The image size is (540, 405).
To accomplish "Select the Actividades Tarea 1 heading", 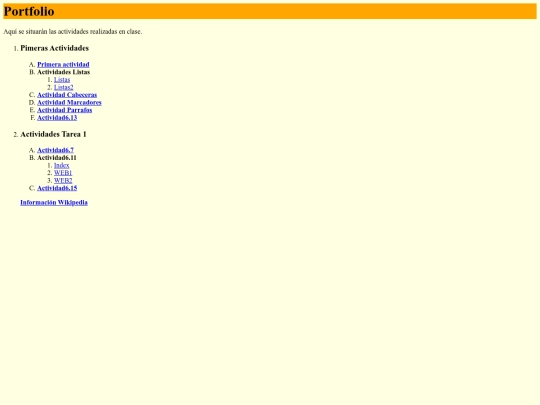I will (x=53, y=134).
